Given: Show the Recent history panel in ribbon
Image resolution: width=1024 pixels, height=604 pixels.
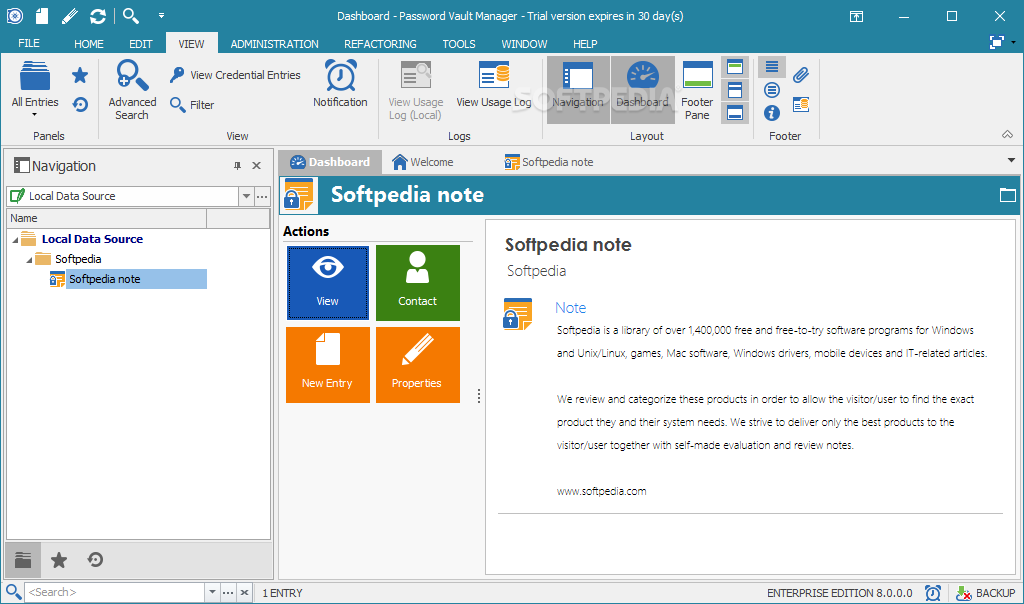Looking at the screenshot, I should (80, 104).
